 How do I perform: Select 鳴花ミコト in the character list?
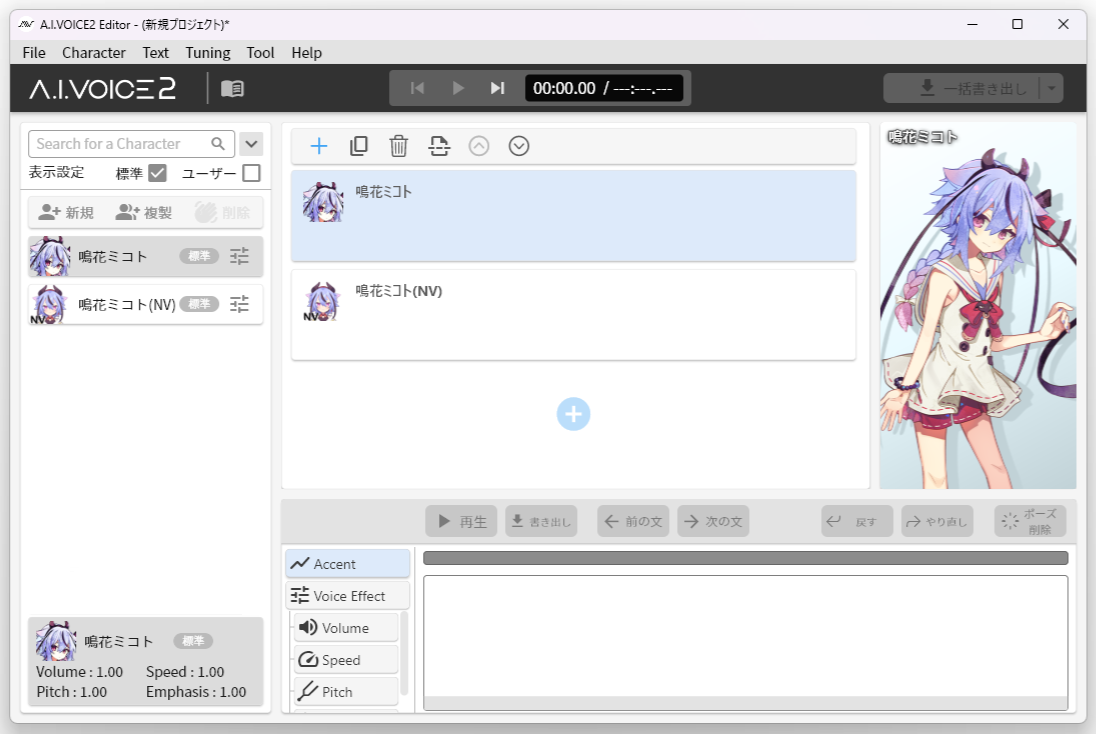tap(145, 256)
